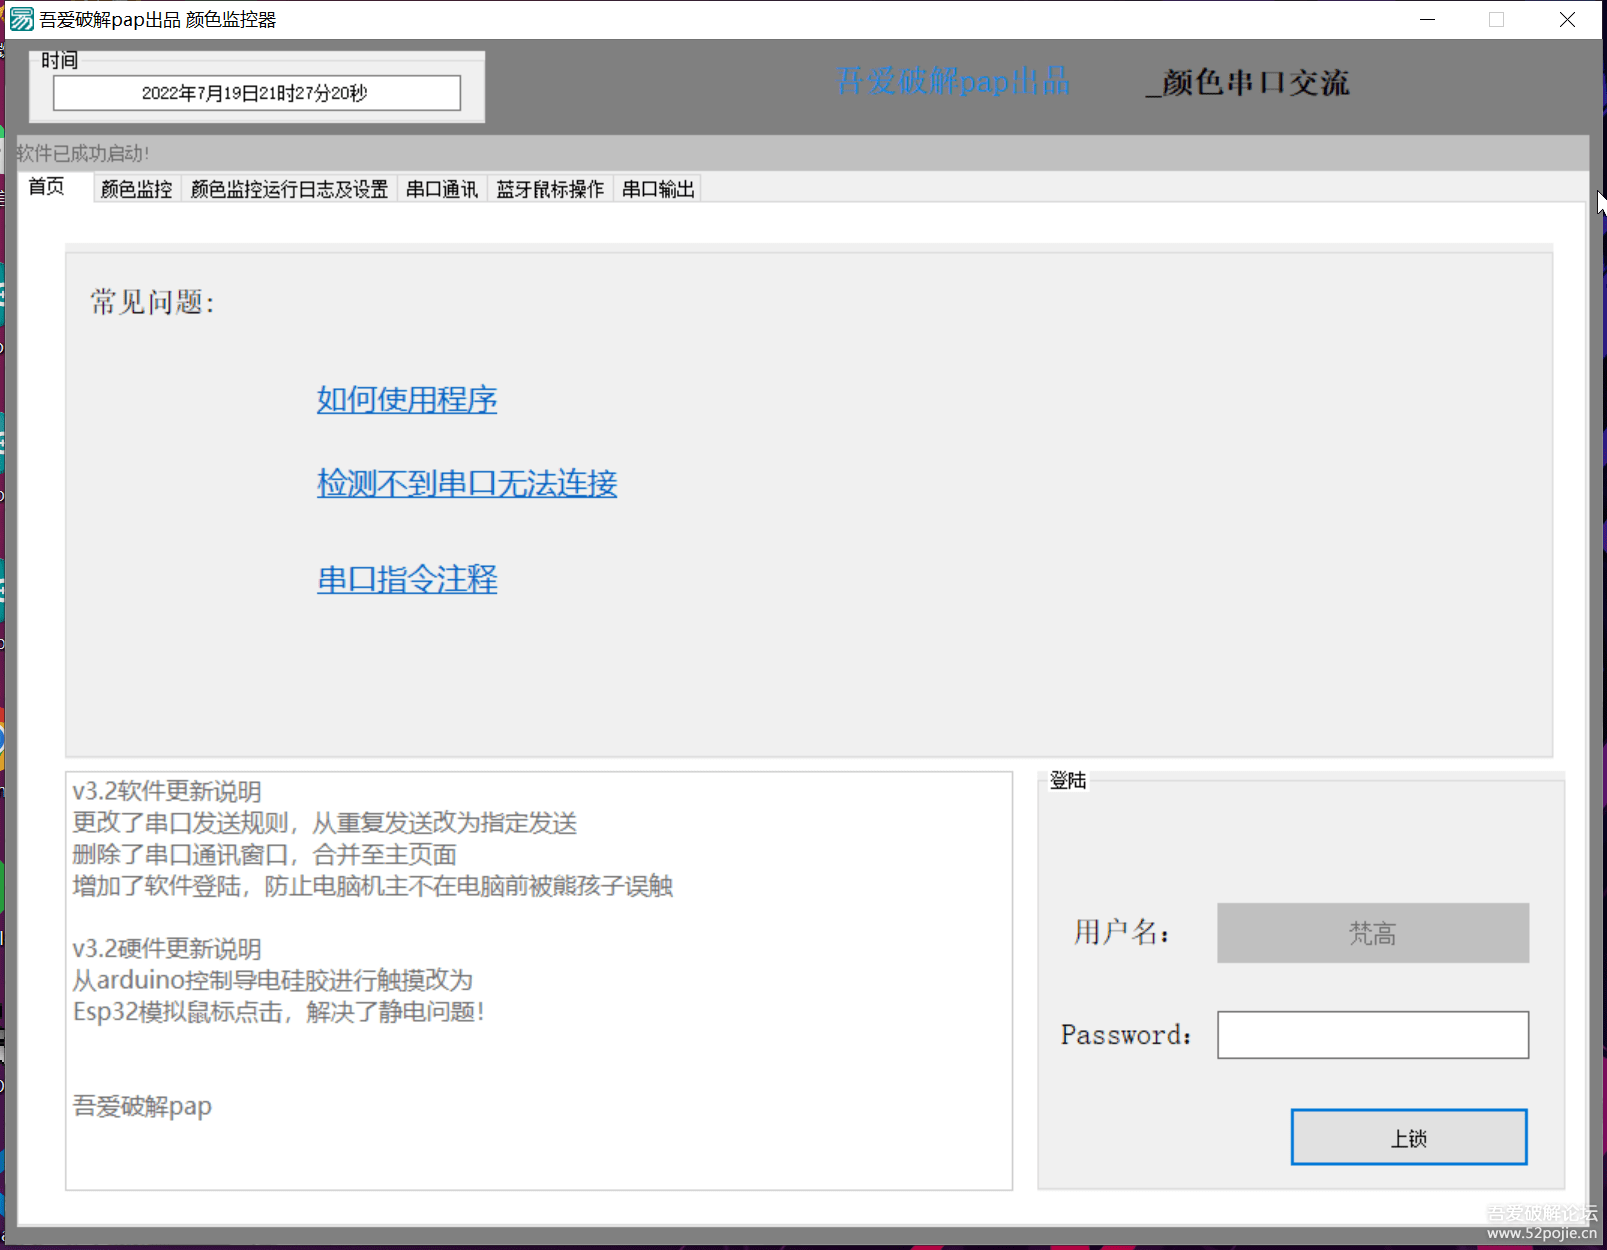Switch to the 串口通讯 tab
Screen dimensions: 1607x1250
(x=442, y=189)
